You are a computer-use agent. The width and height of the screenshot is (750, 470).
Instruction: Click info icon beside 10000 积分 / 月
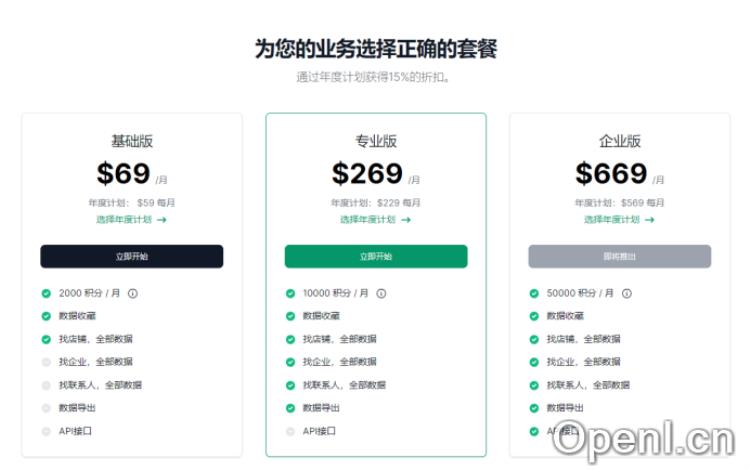tap(381, 293)
